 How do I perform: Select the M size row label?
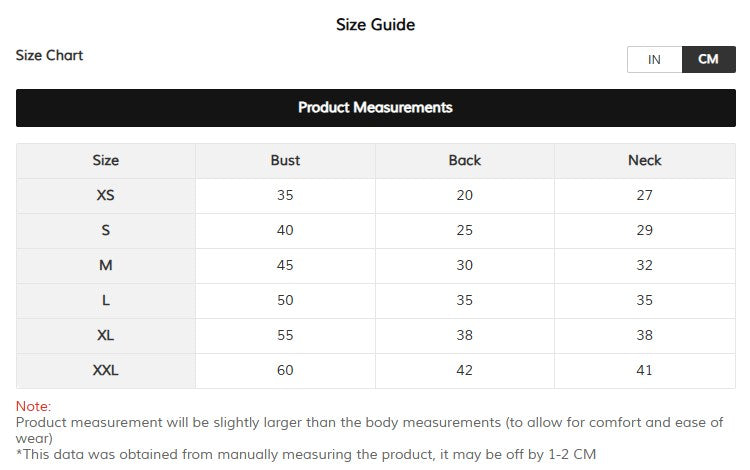pyautogui.click(x=106, y=265)
